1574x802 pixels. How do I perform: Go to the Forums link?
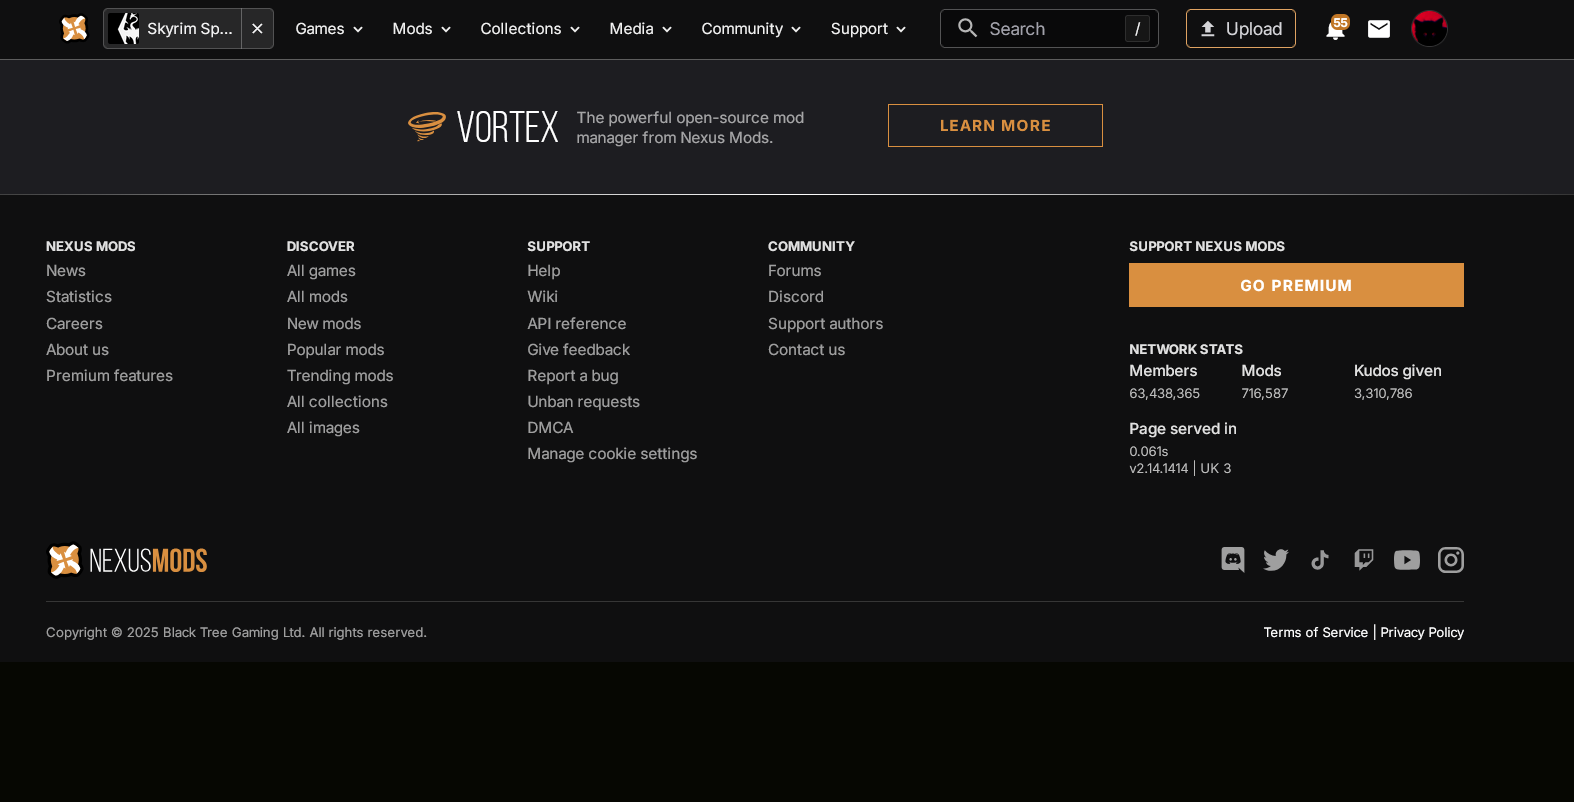pos(795,271)
